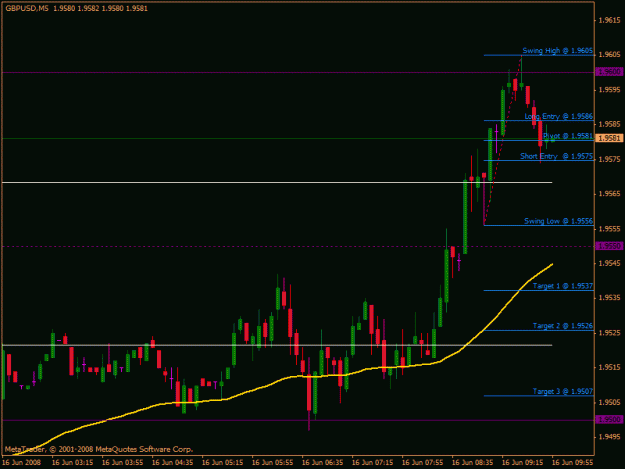Select the Swing High @ 1.9605 label
The width and height of the screenshot is (625, 469).
click(x=558, y=51)
